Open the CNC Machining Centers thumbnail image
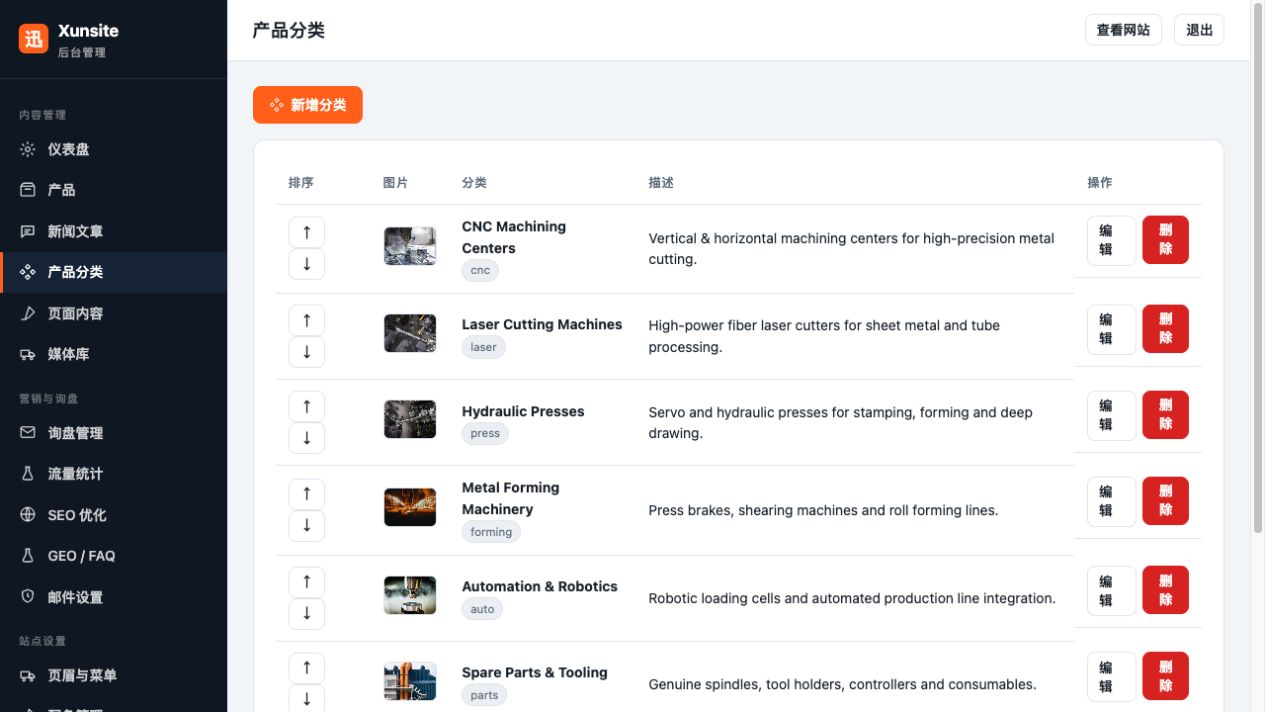The image size is (1265, 712). [x=410, y=246]
